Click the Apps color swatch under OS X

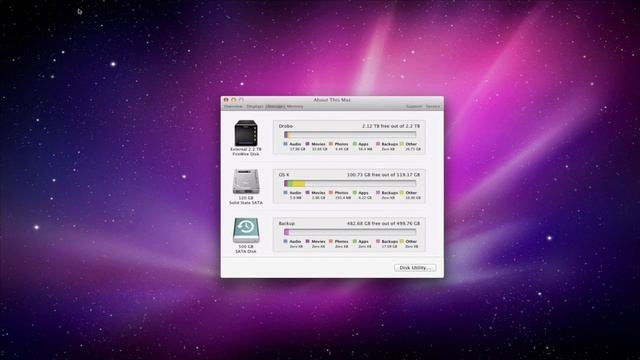click(355, 193)
